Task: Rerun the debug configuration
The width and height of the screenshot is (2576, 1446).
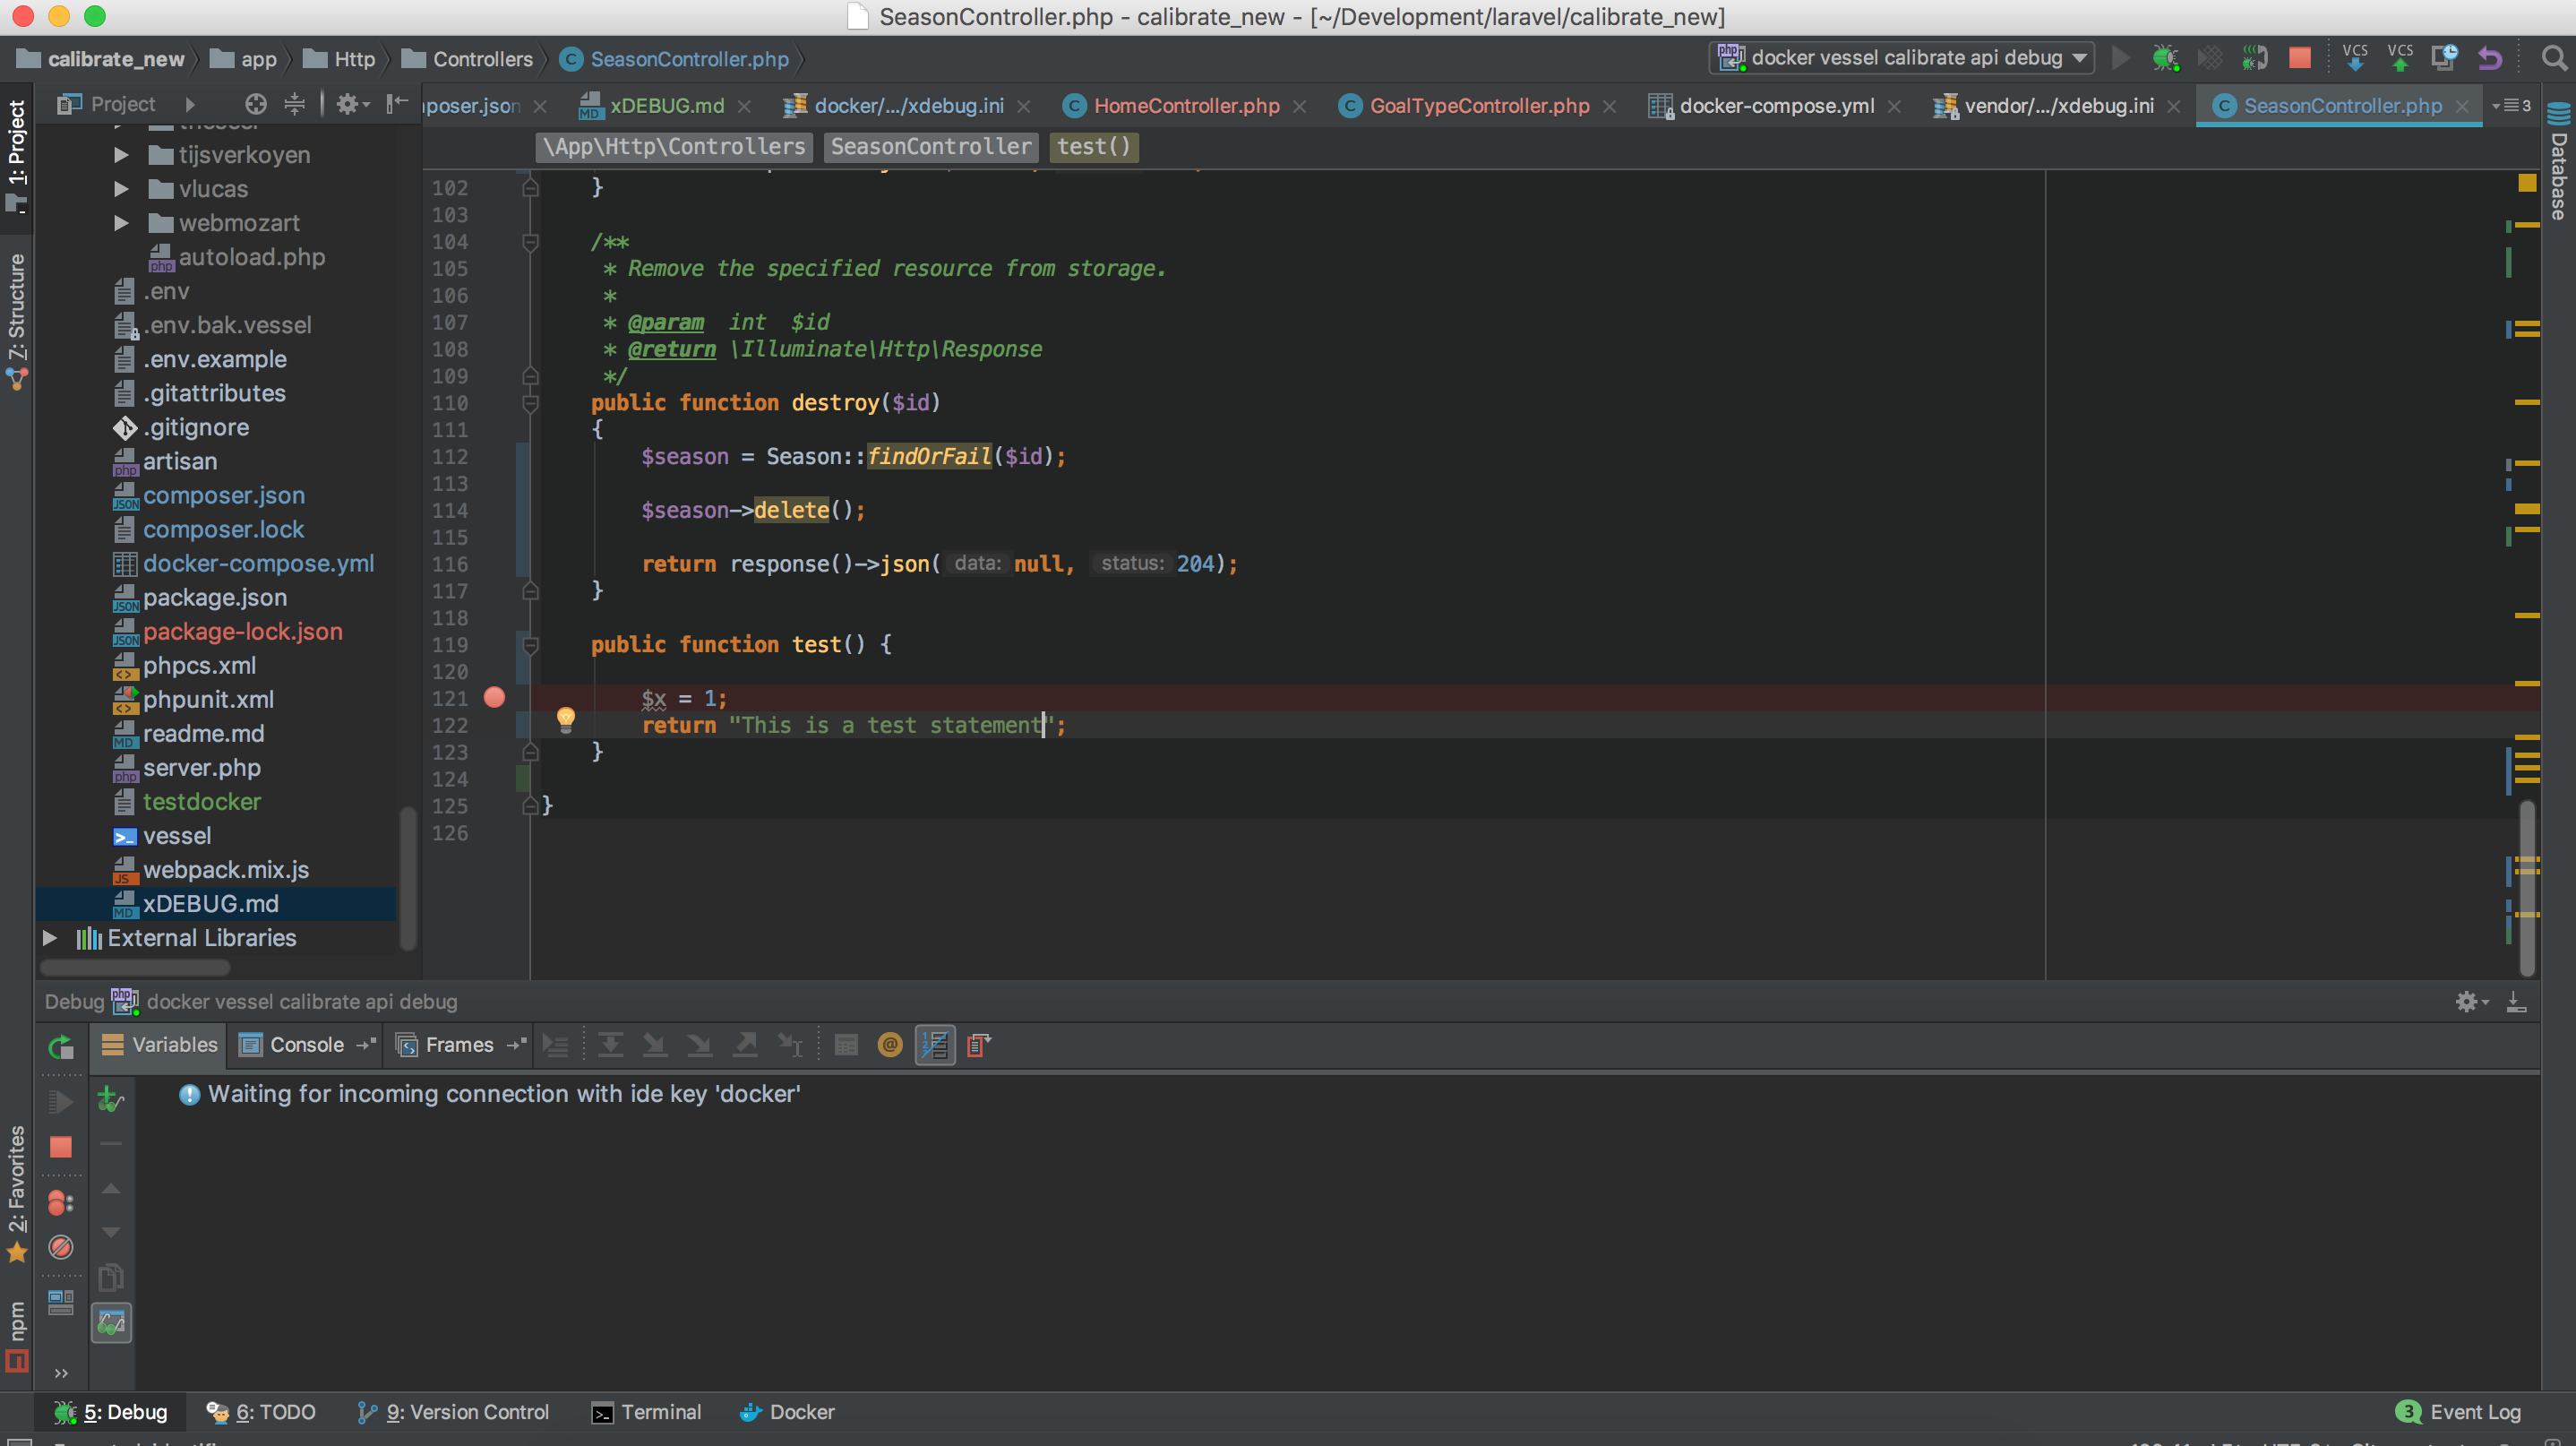Action: (61, 1049)
